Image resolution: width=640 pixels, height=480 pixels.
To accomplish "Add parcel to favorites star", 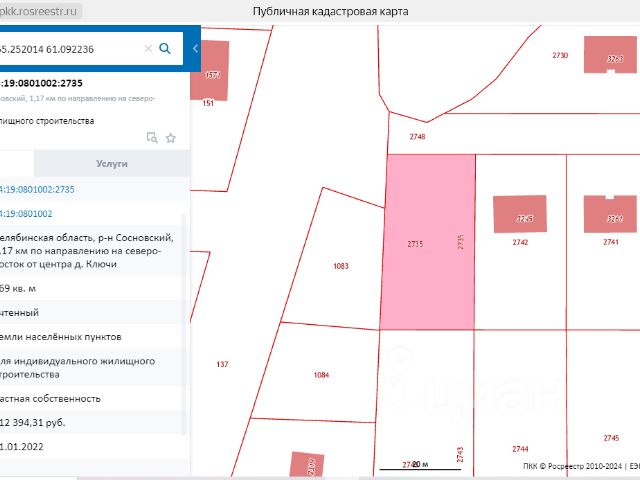I will coord(171,138).
